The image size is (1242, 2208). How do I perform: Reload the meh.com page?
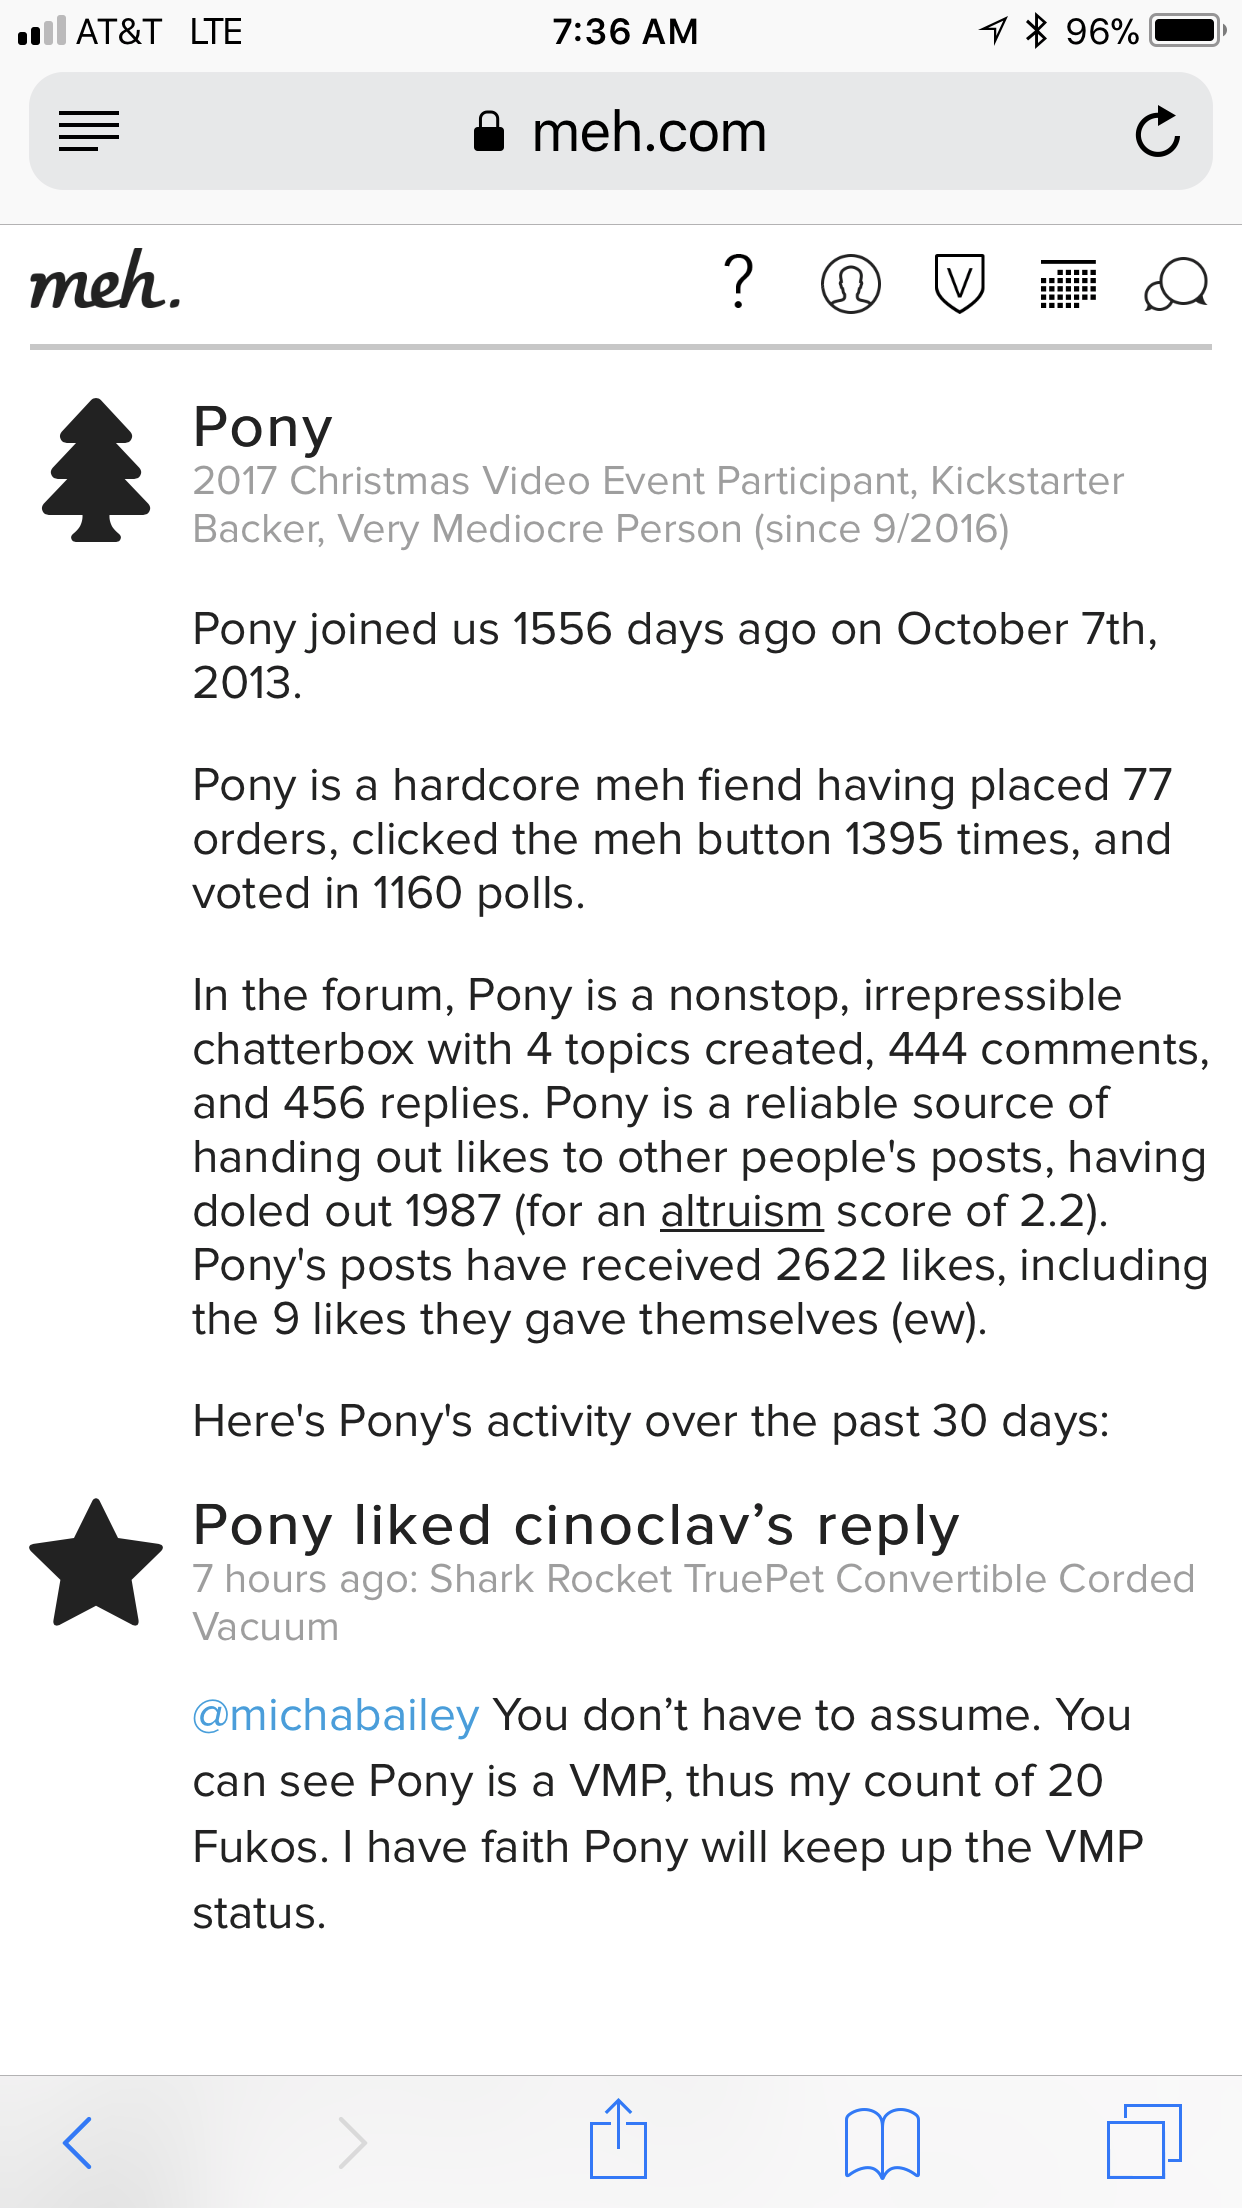point(1157,132)
